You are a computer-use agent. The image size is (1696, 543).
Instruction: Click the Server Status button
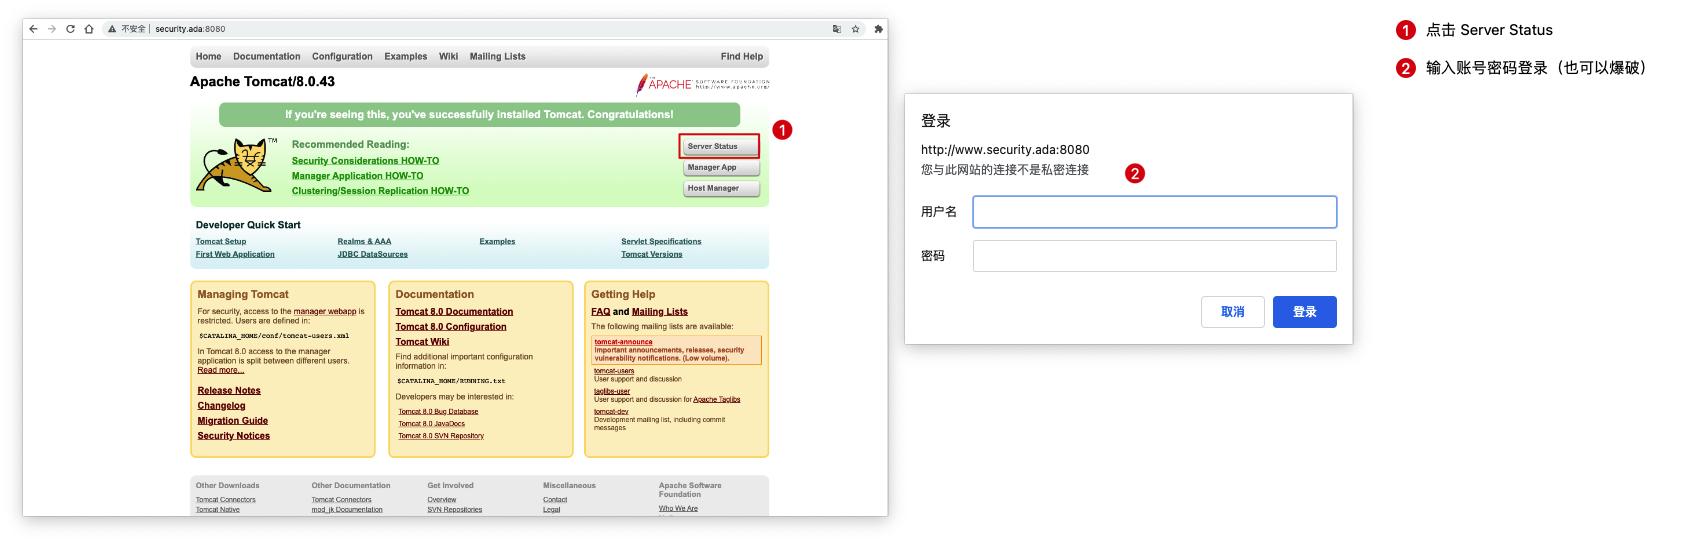pos(719,146)
